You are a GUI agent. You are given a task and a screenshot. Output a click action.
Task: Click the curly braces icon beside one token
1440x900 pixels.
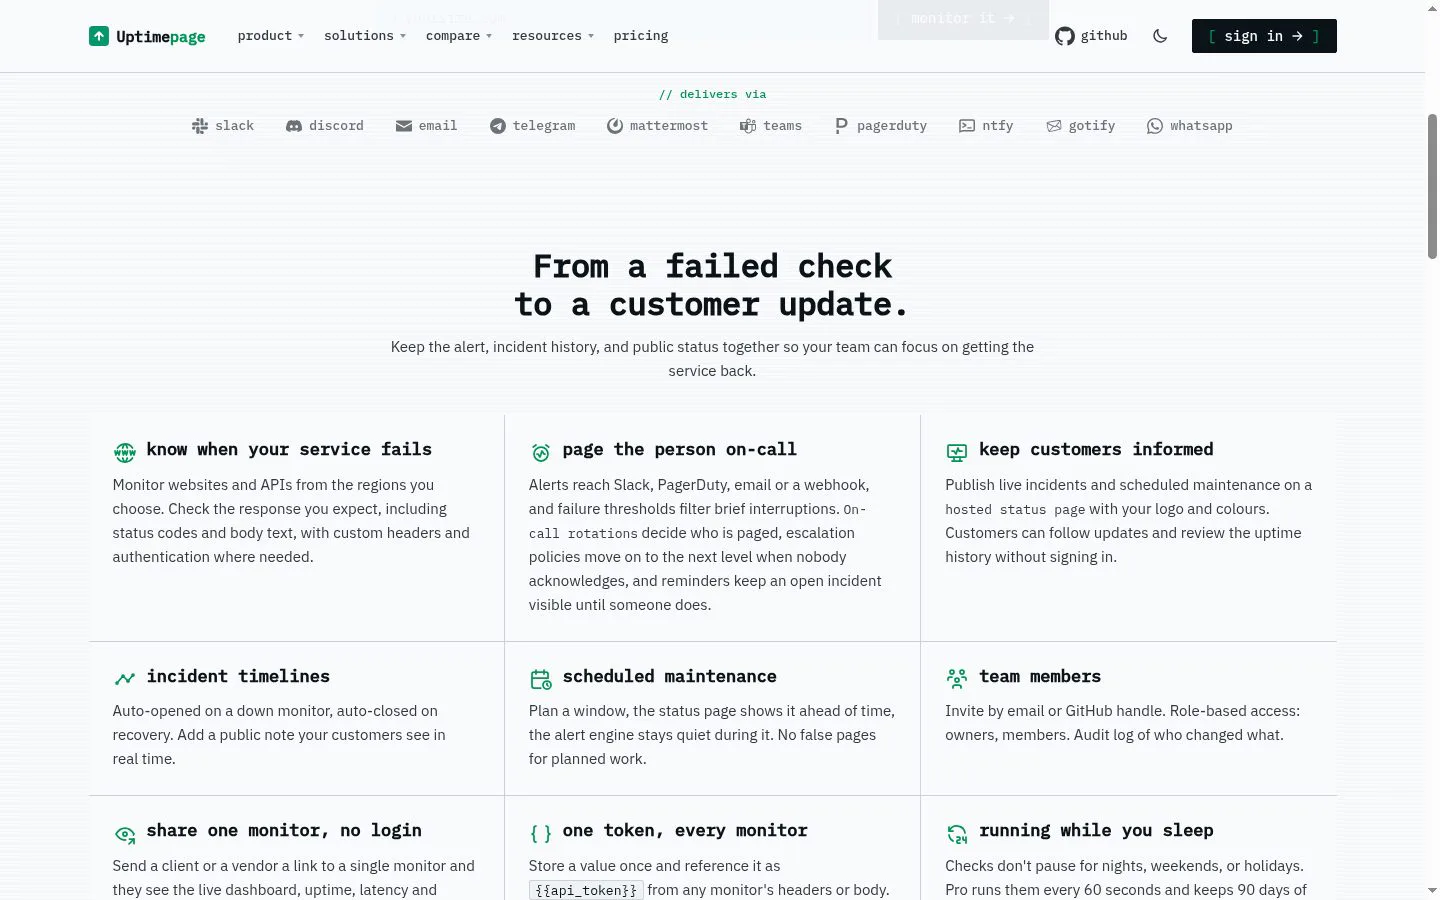pos(541,834)
